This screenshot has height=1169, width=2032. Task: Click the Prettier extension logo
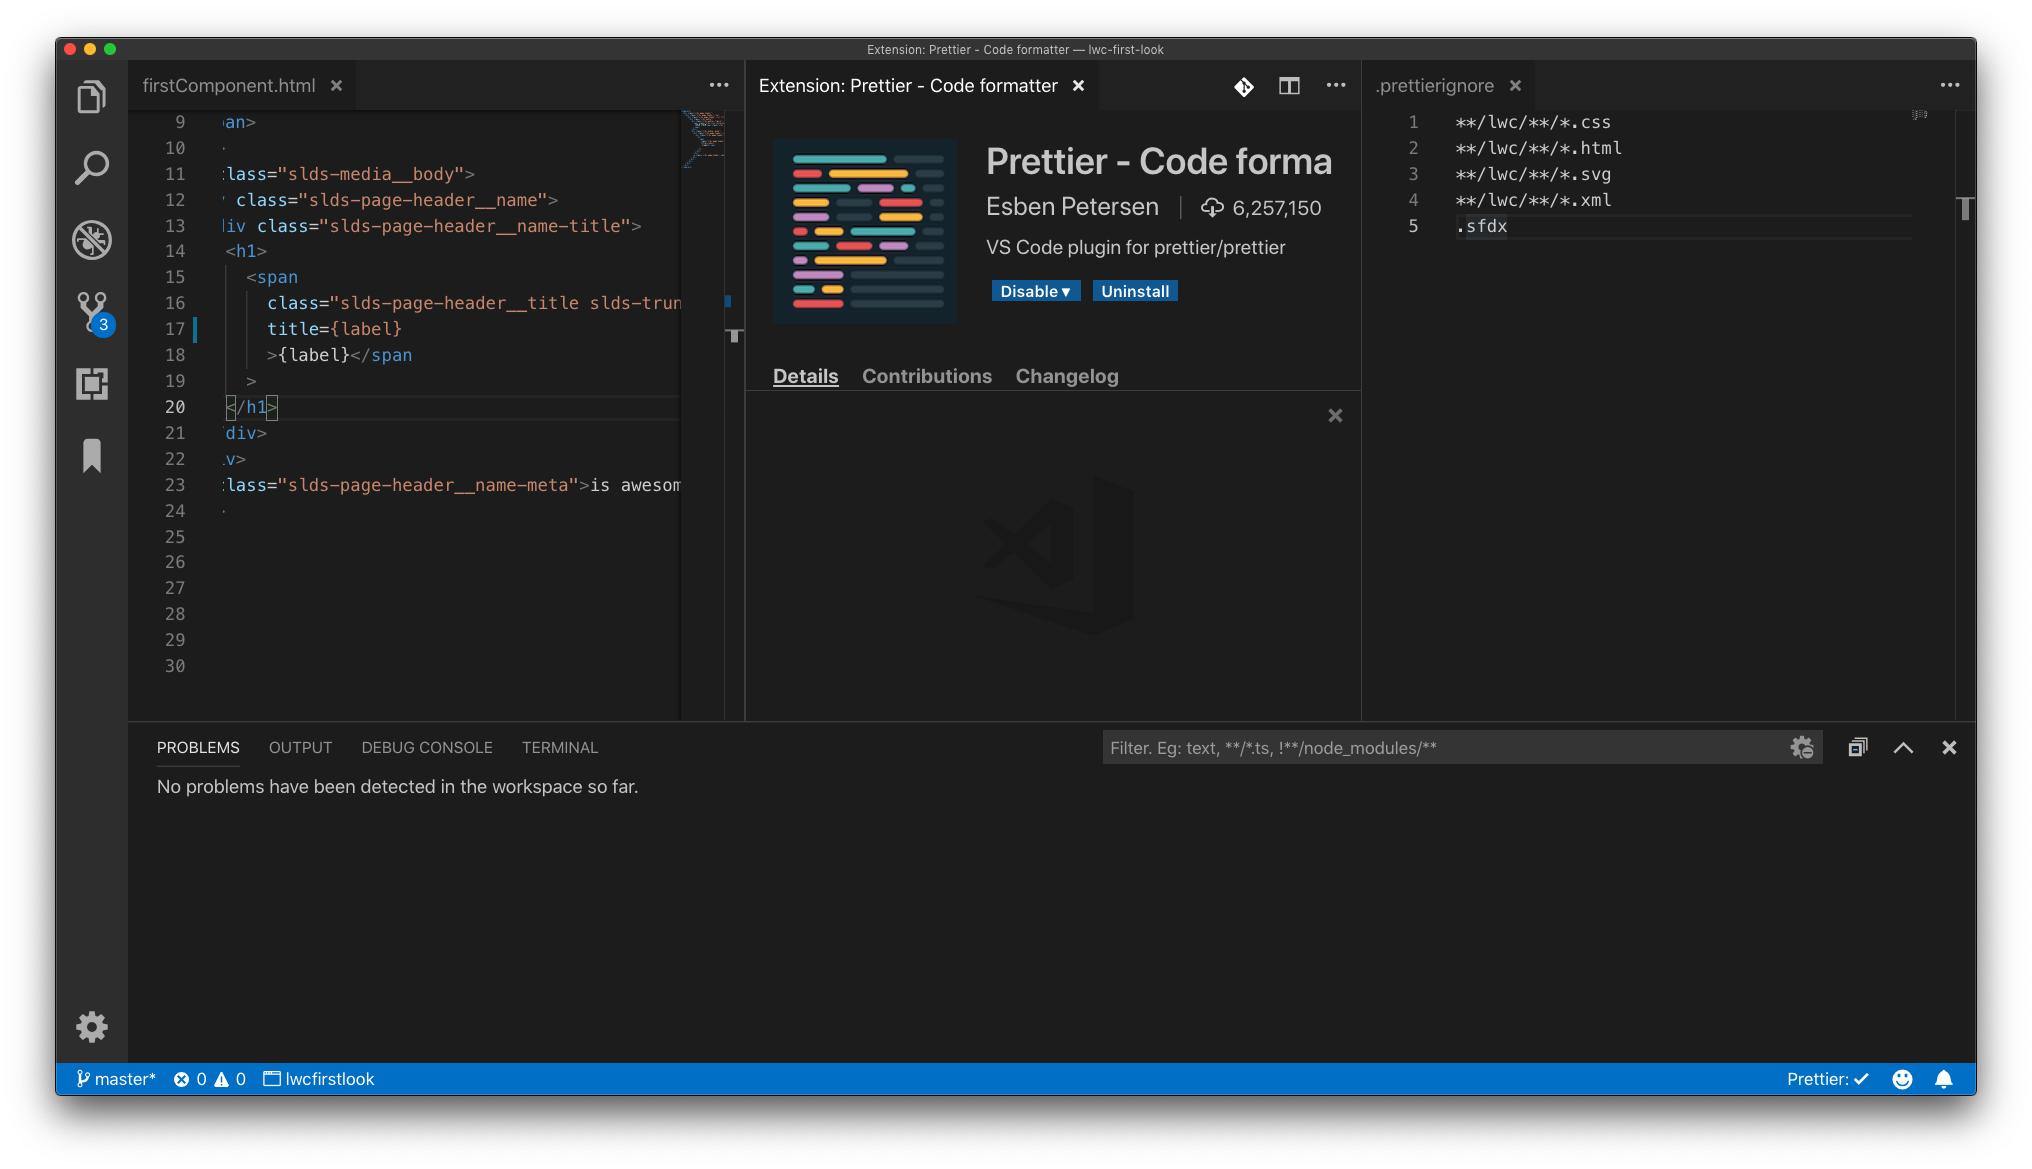pos(865,231)
